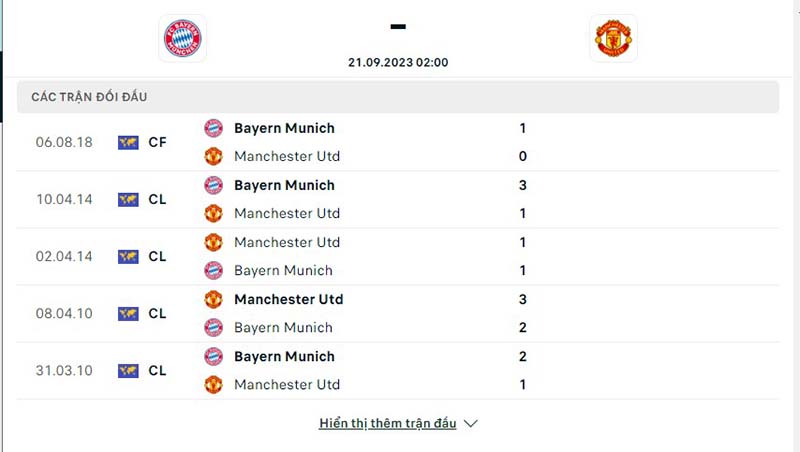This screenshot has width=800, height=452.
Task: Click the 02.04.14 match date
Action: [64, 256]
